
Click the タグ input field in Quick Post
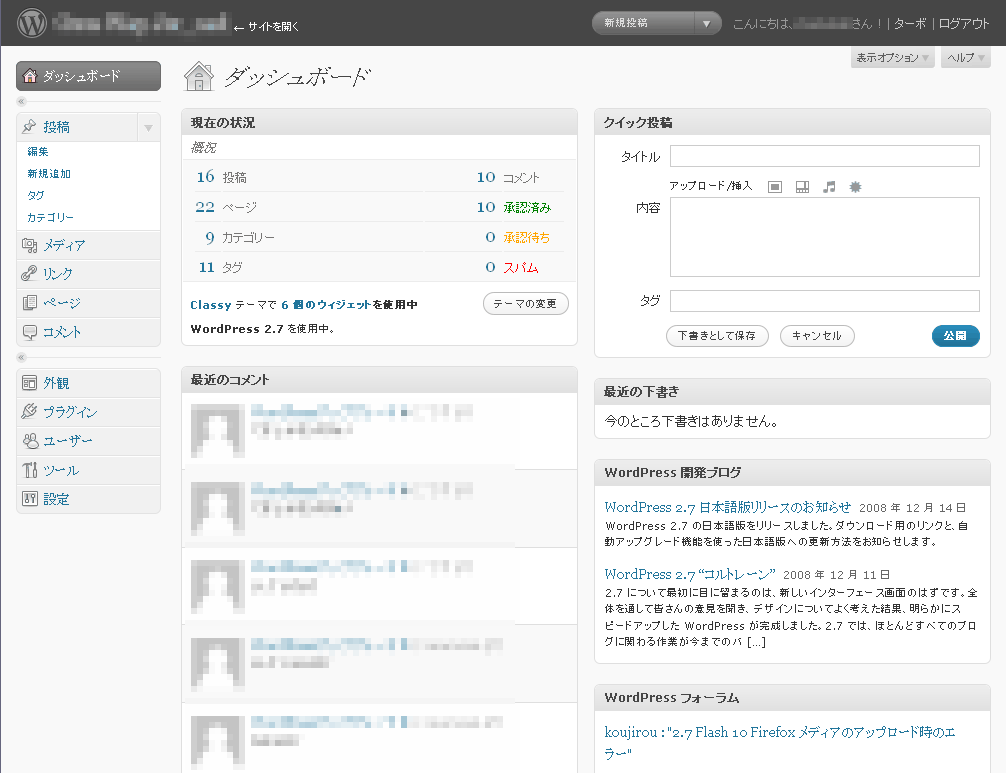(824, 301)
